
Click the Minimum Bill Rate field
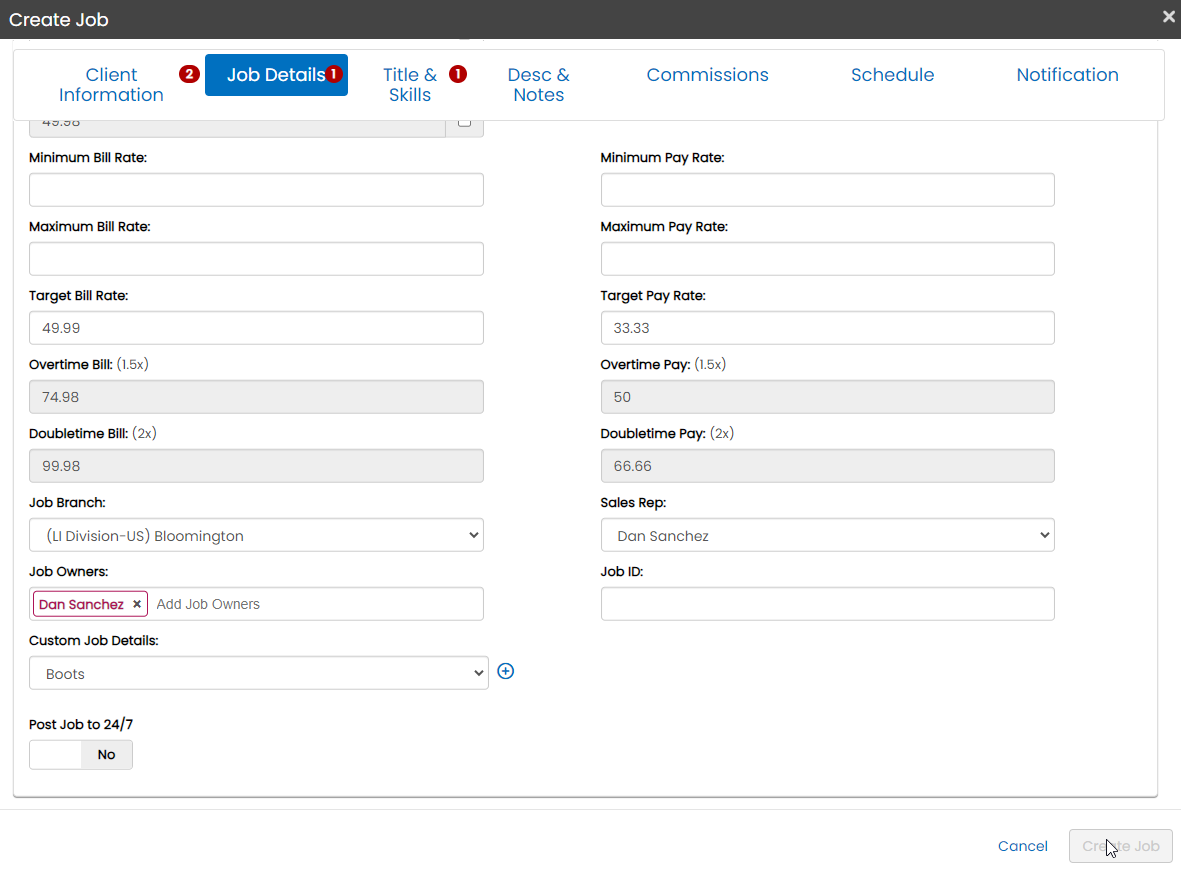click(256, 190)
